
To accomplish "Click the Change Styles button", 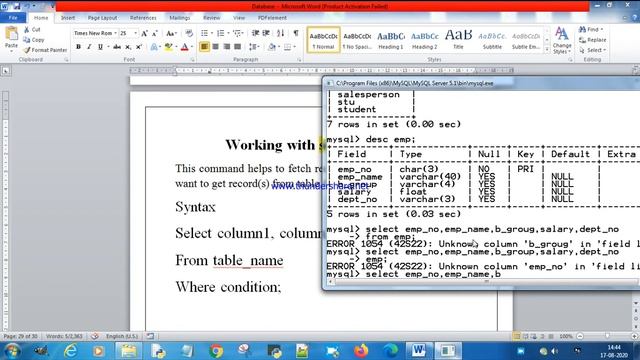I will (x=562, y=40).
